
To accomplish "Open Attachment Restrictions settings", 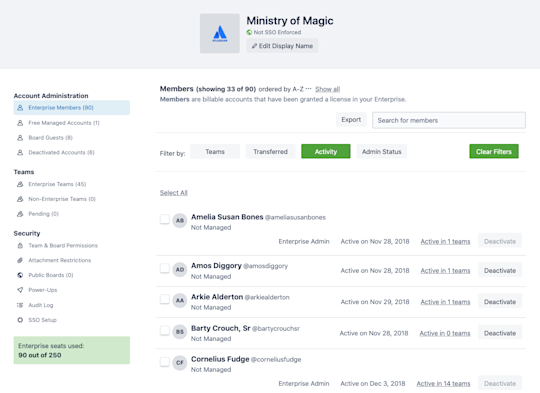I will (x=60, y=260).
